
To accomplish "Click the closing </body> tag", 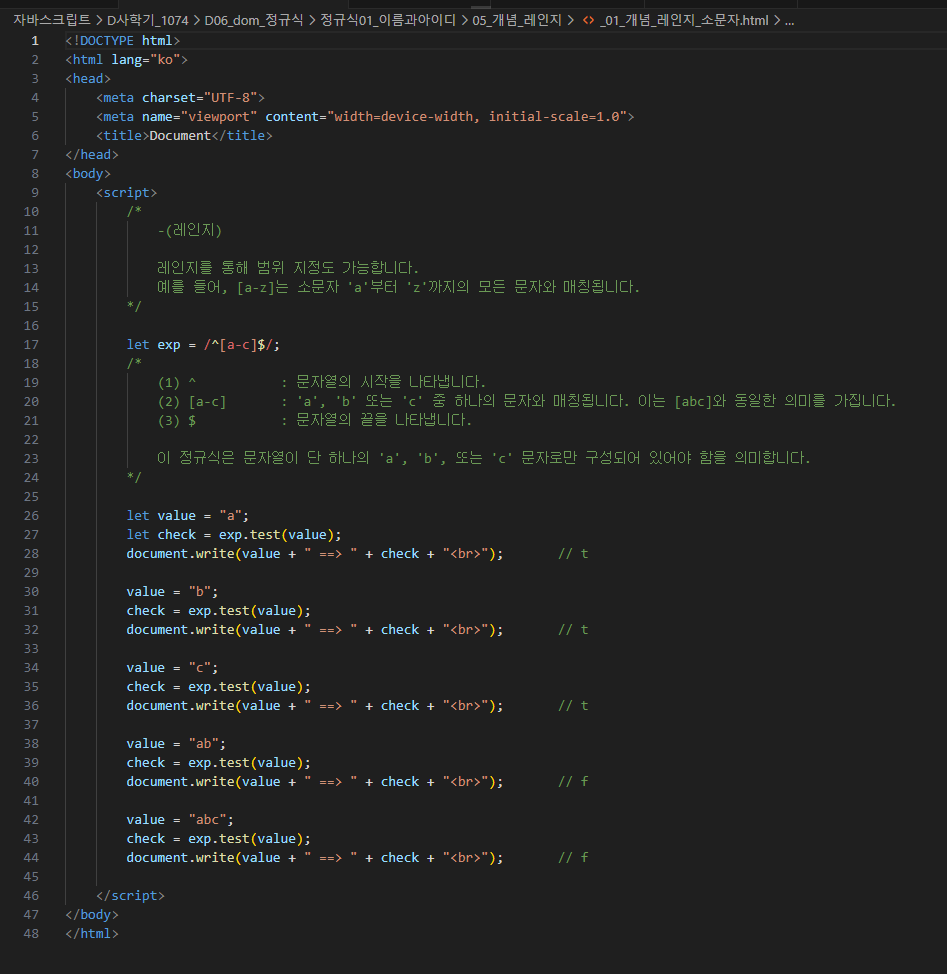I will point(92,915).
